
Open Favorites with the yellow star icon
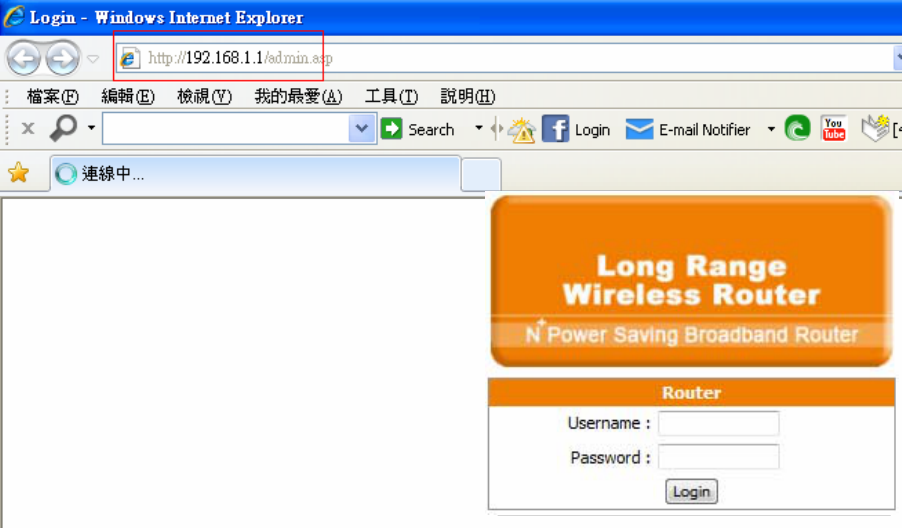coord(18,173)
